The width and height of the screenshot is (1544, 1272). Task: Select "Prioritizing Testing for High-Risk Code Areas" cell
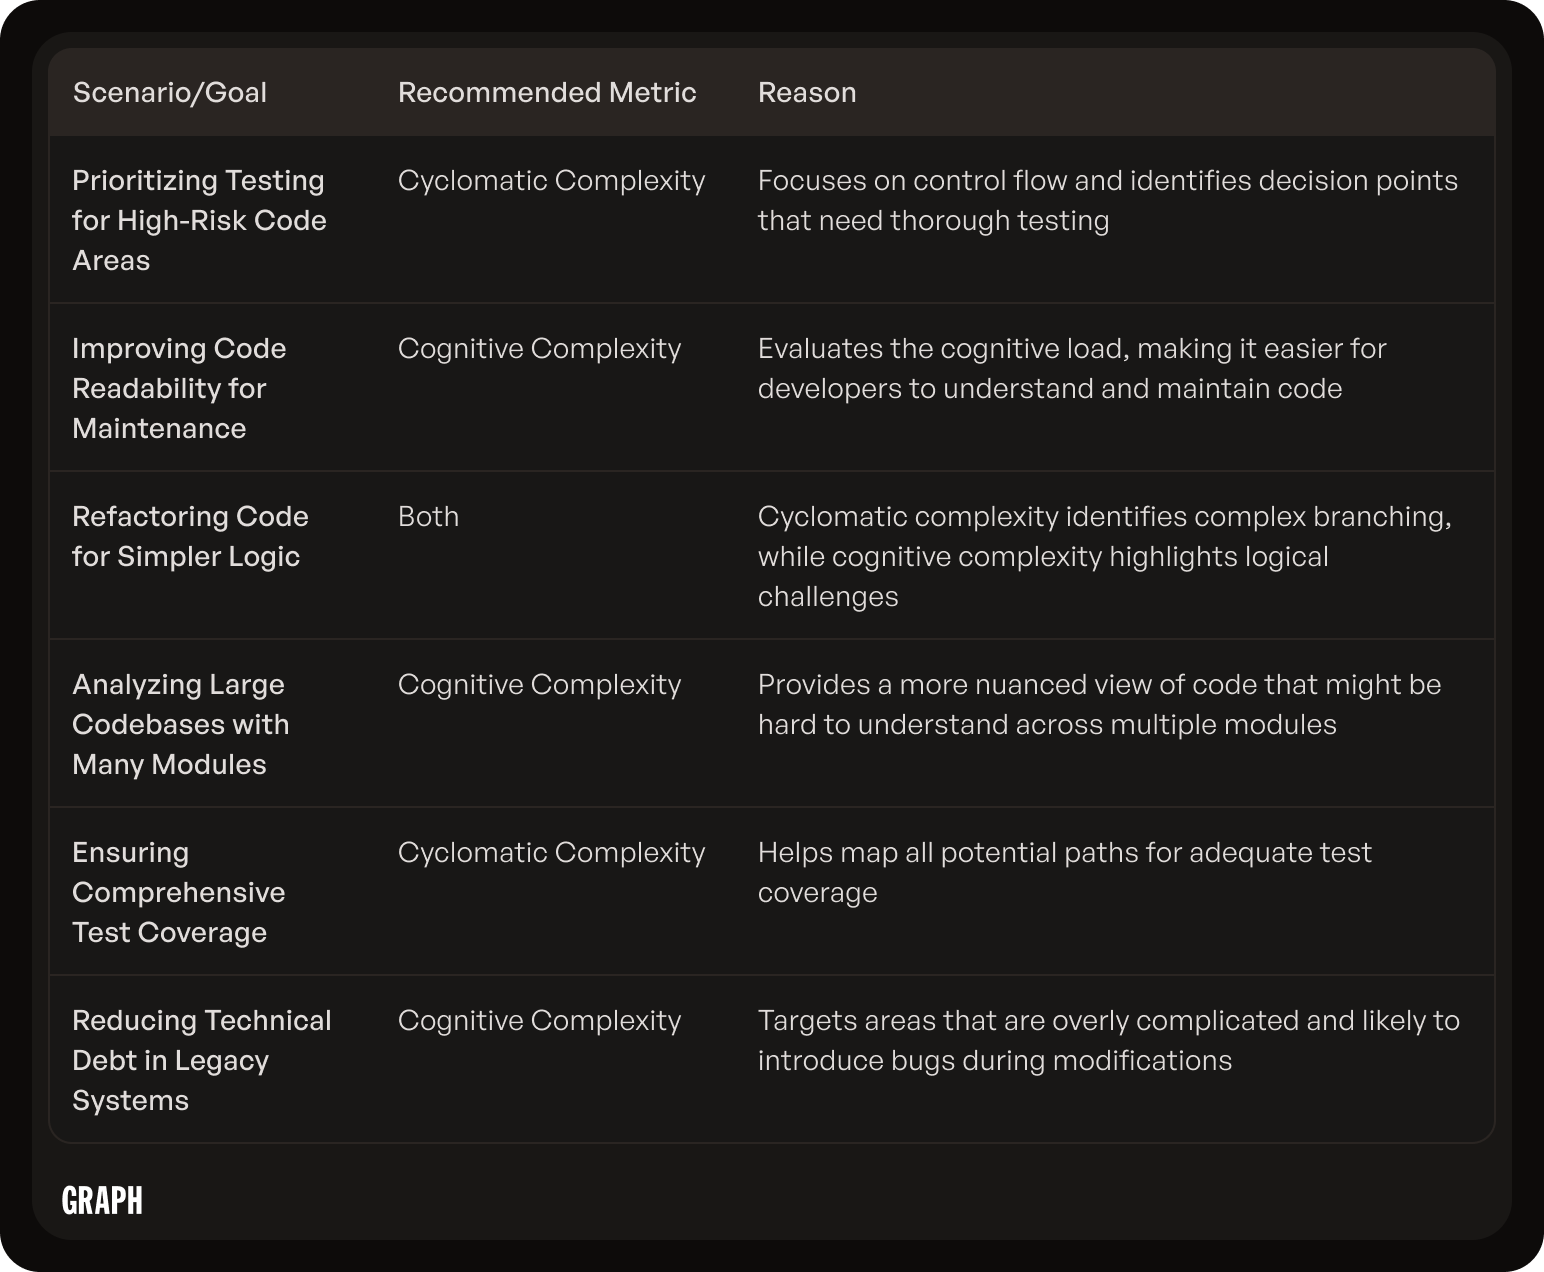point(200,220)
